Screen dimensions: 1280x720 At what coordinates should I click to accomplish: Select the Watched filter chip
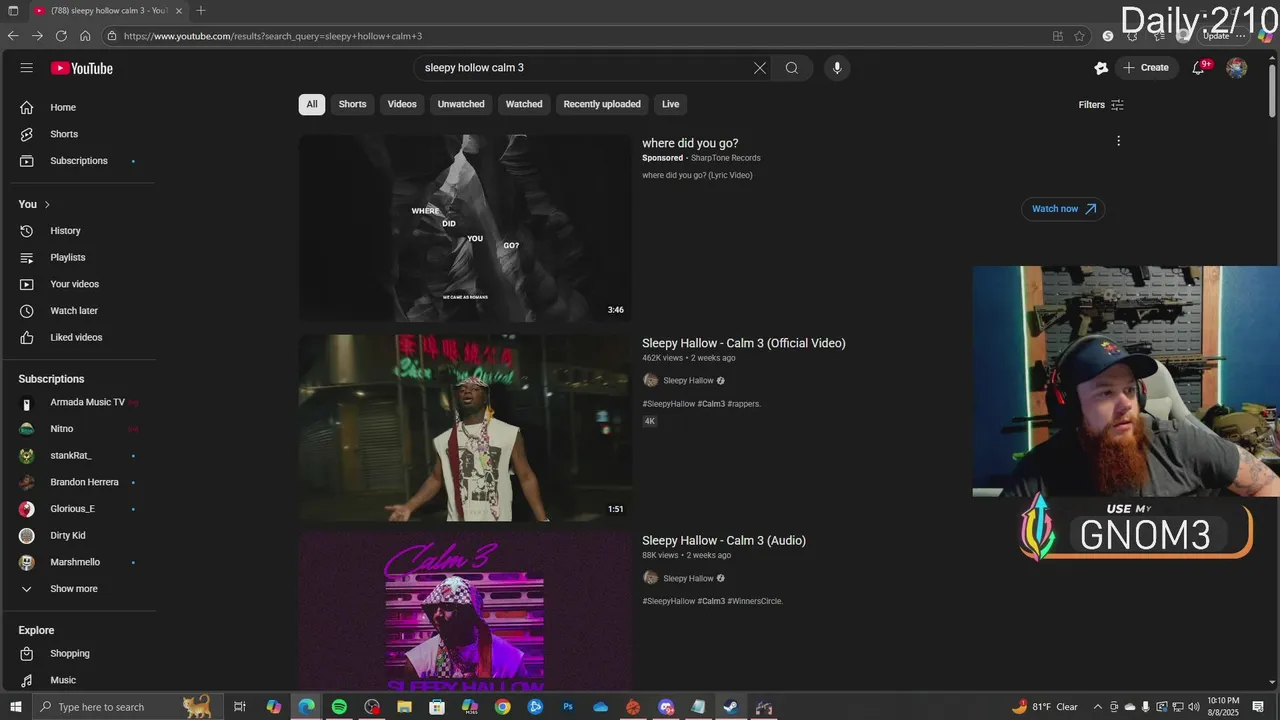524,104
